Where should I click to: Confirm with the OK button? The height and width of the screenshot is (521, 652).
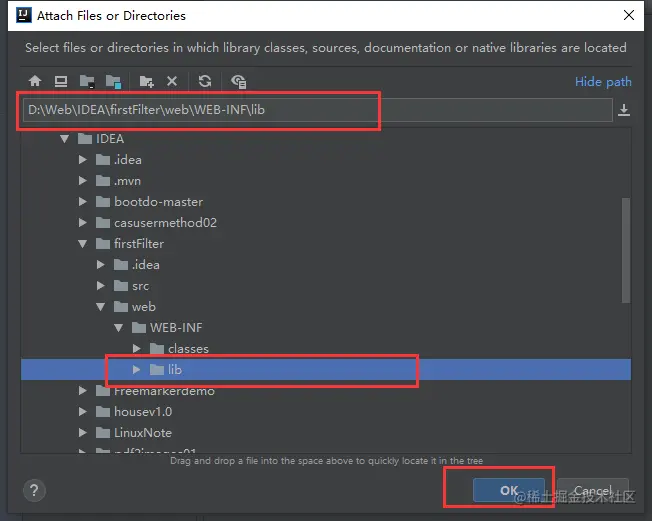pyautogui.click(x=509, y=490)
